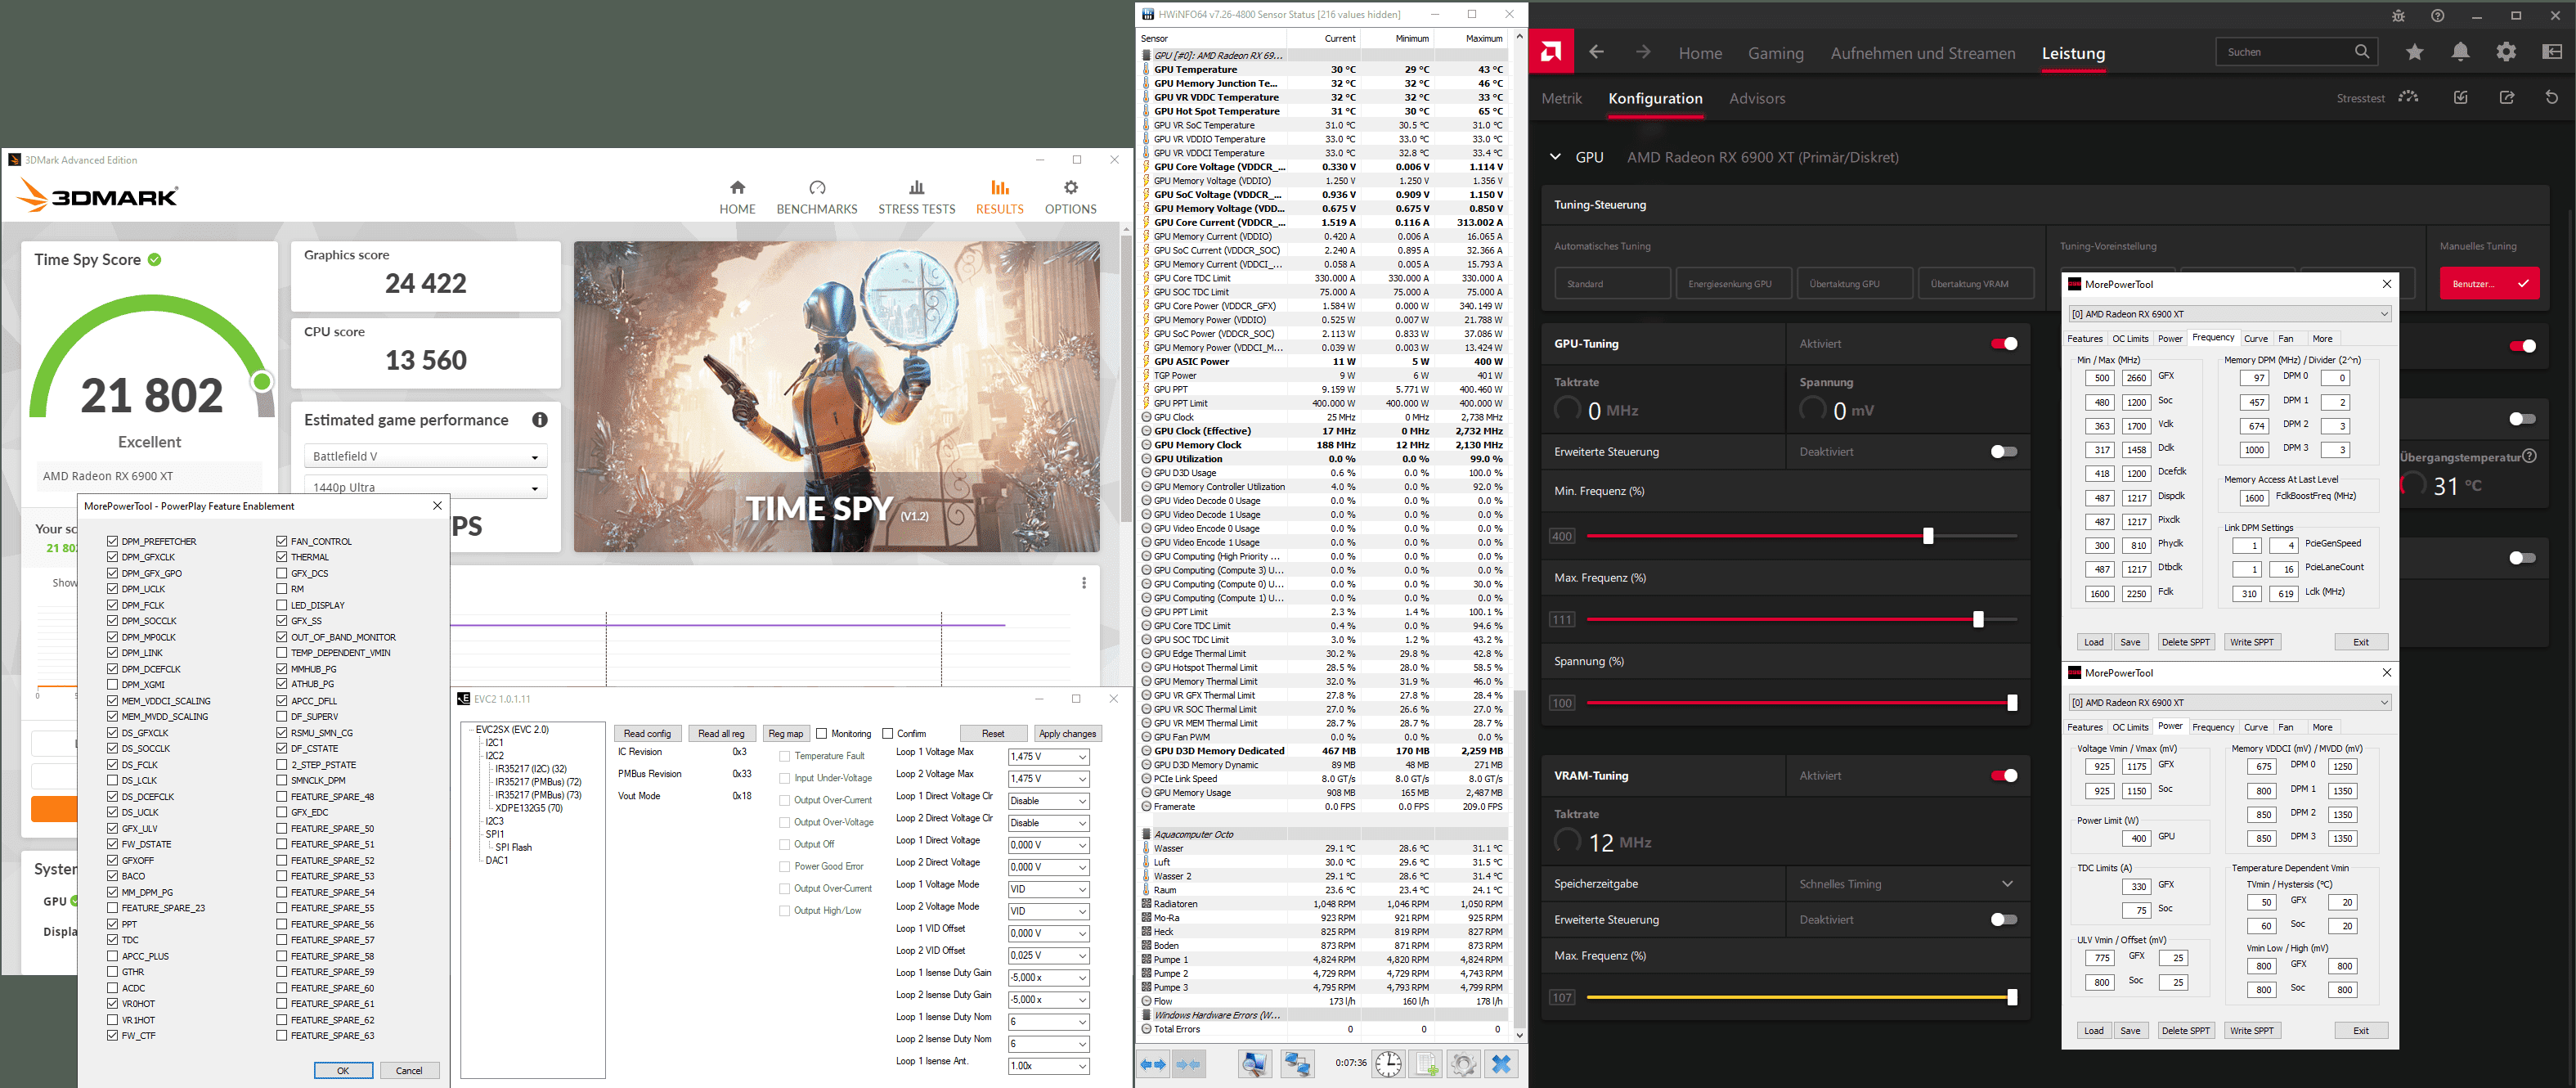Open 1440p Ultra resolution dropdown

(x=425, y=487)
